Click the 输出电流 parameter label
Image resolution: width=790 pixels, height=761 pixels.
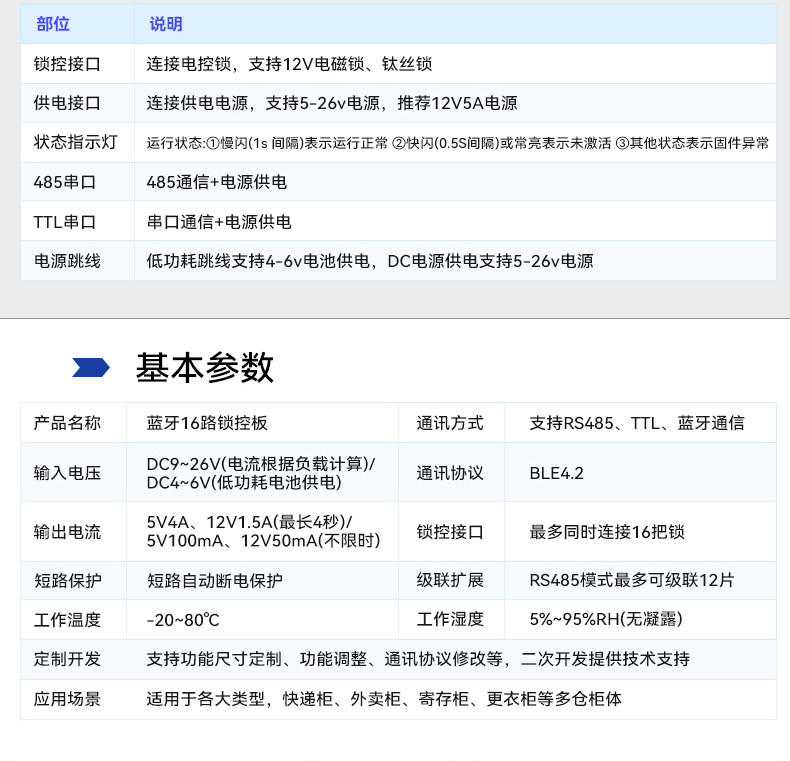click(x=67, y=531)
